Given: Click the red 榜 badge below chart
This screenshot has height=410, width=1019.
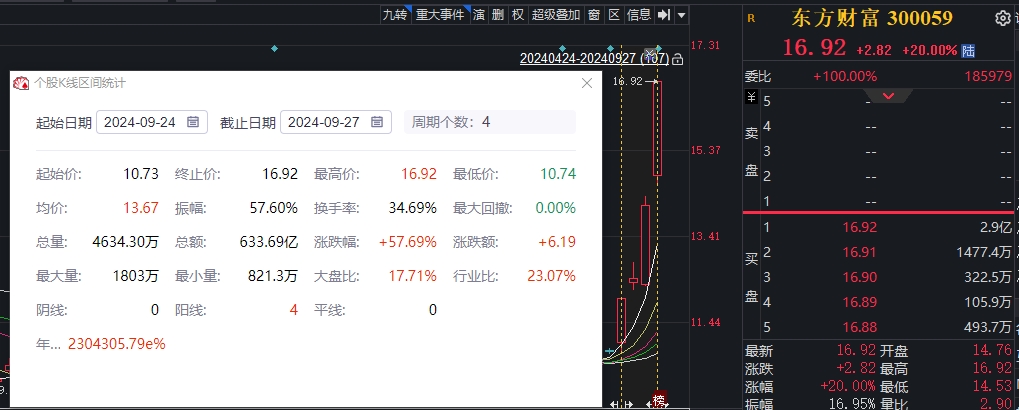Looking at the screenshot, I should 658,401.
